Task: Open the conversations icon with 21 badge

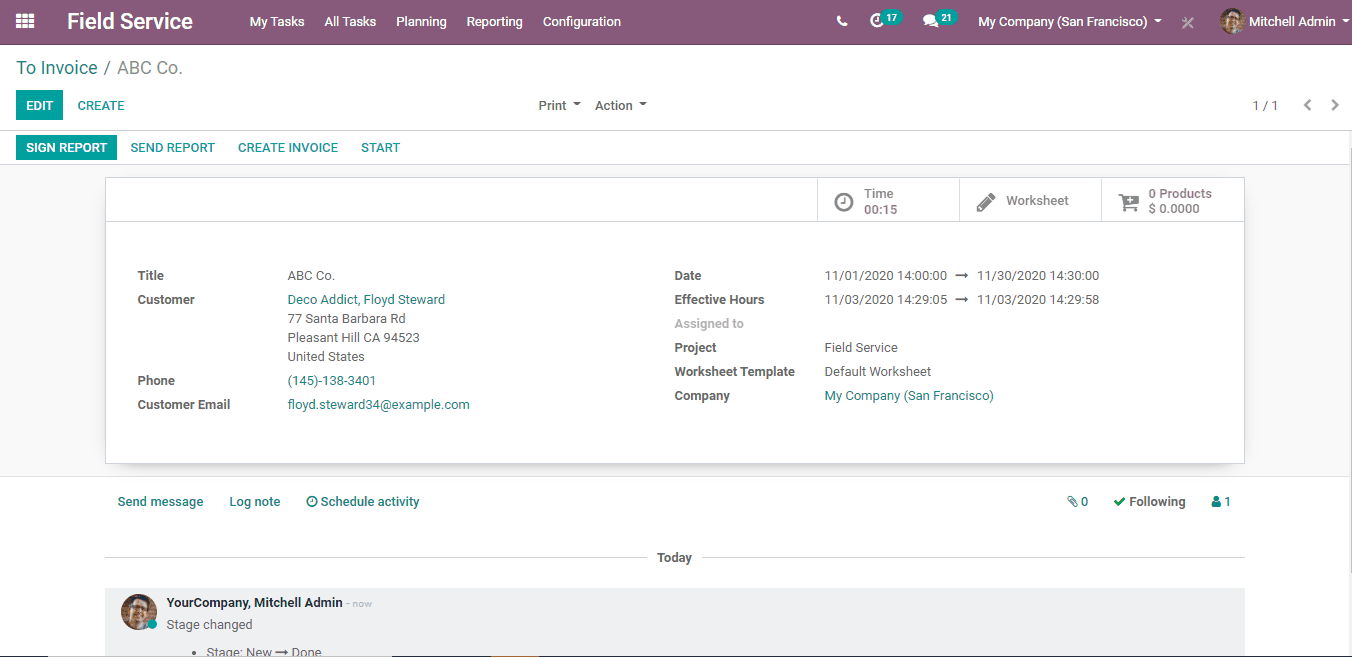Action: pyautogui.click(x=931, y=21)
